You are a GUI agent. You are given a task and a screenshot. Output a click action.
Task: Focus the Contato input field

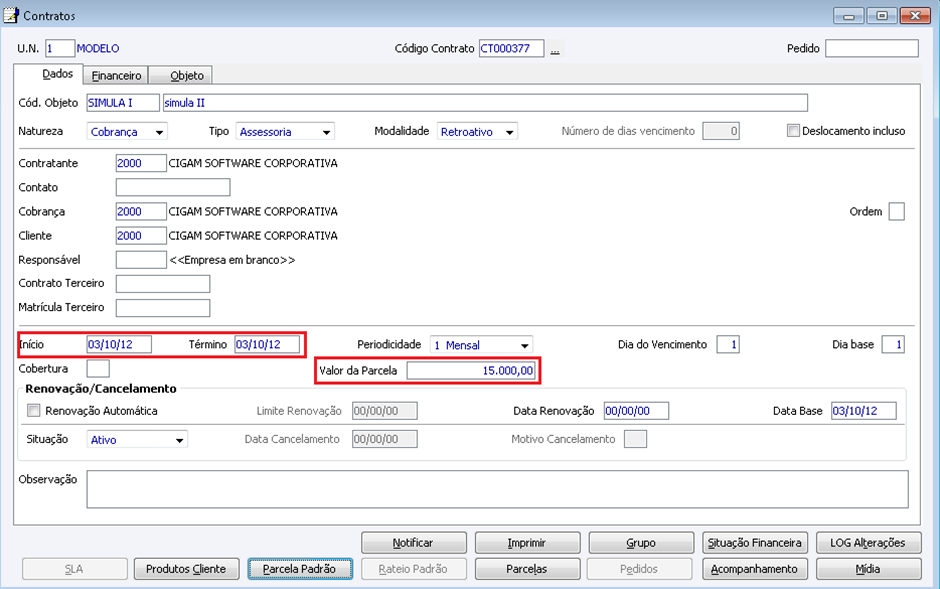point(173,188)
